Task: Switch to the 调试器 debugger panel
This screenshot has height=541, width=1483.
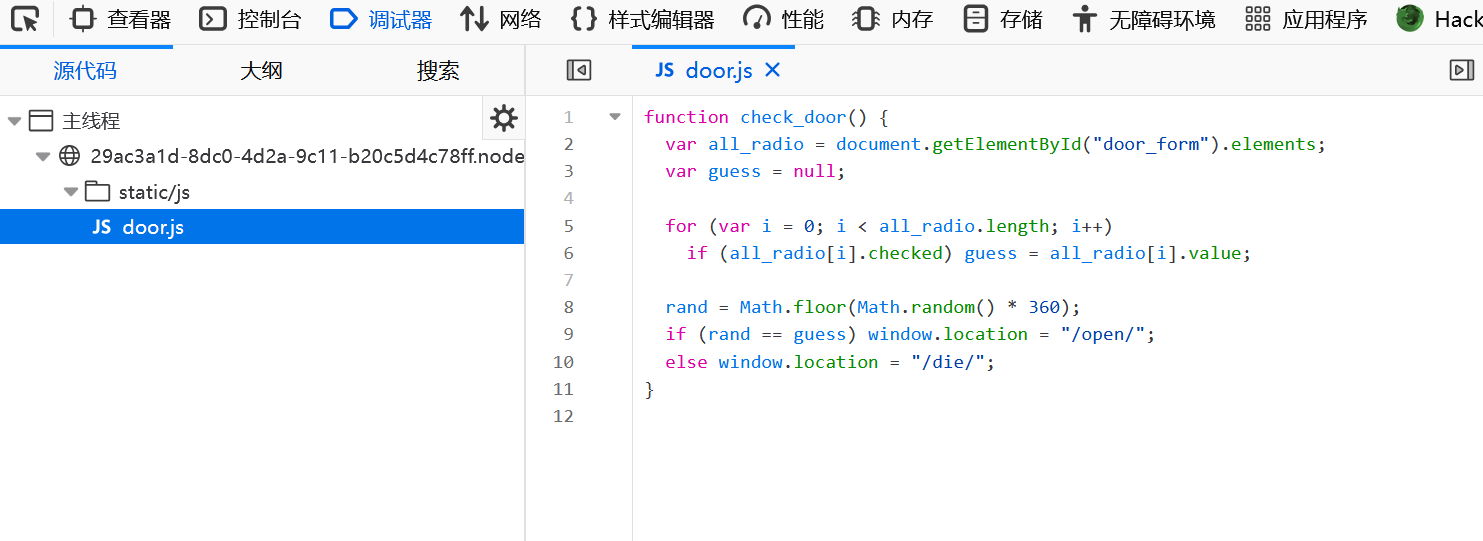Action: point(381,19)
